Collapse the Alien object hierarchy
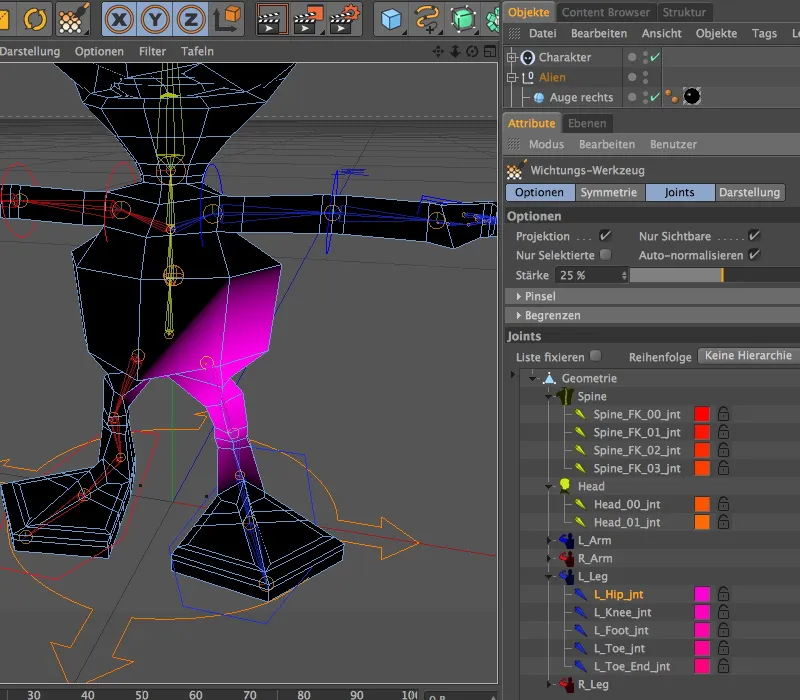 coord(512,78)
